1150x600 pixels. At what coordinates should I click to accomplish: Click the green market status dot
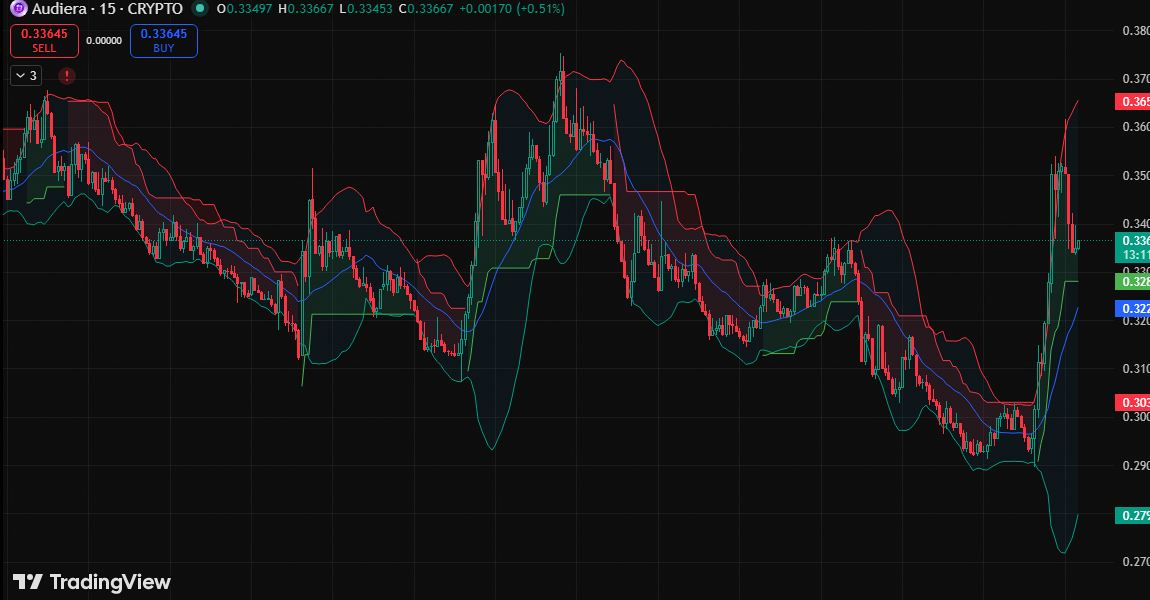[200, 9]
